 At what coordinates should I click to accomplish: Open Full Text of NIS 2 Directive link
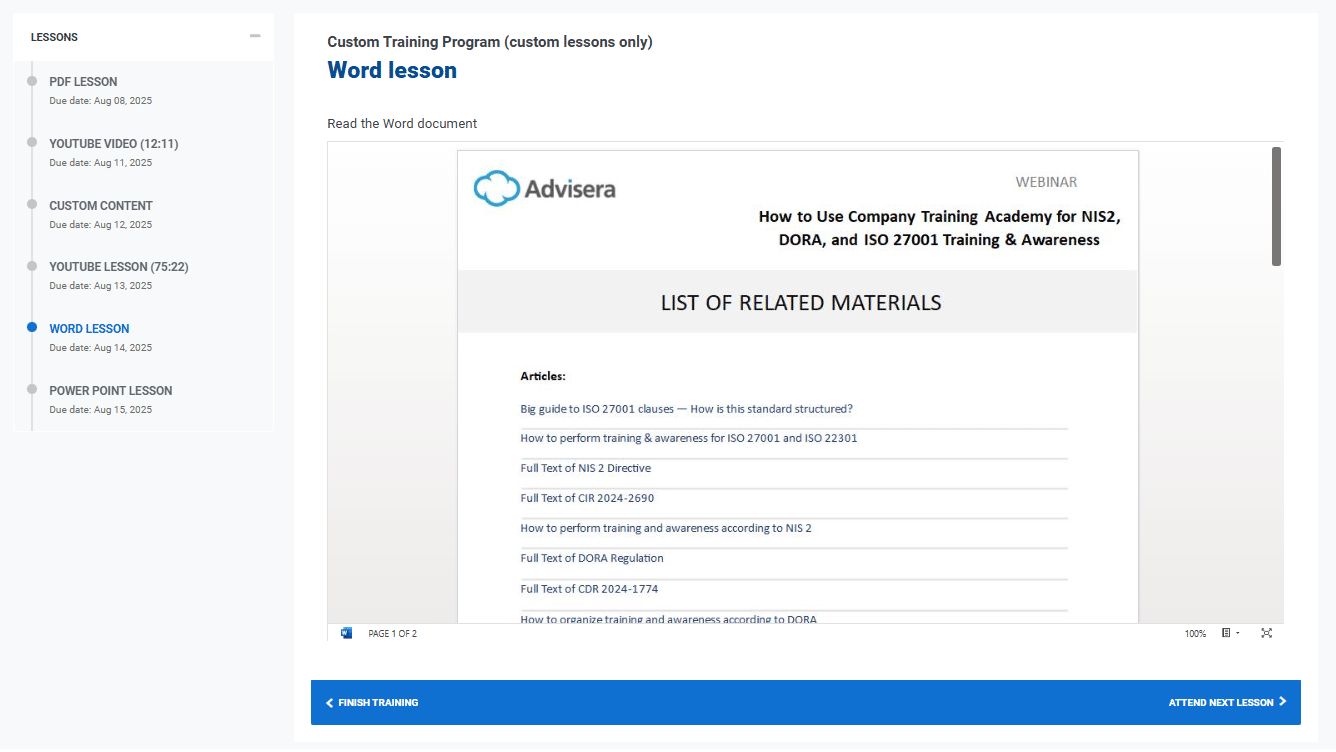tap(586, 468)
